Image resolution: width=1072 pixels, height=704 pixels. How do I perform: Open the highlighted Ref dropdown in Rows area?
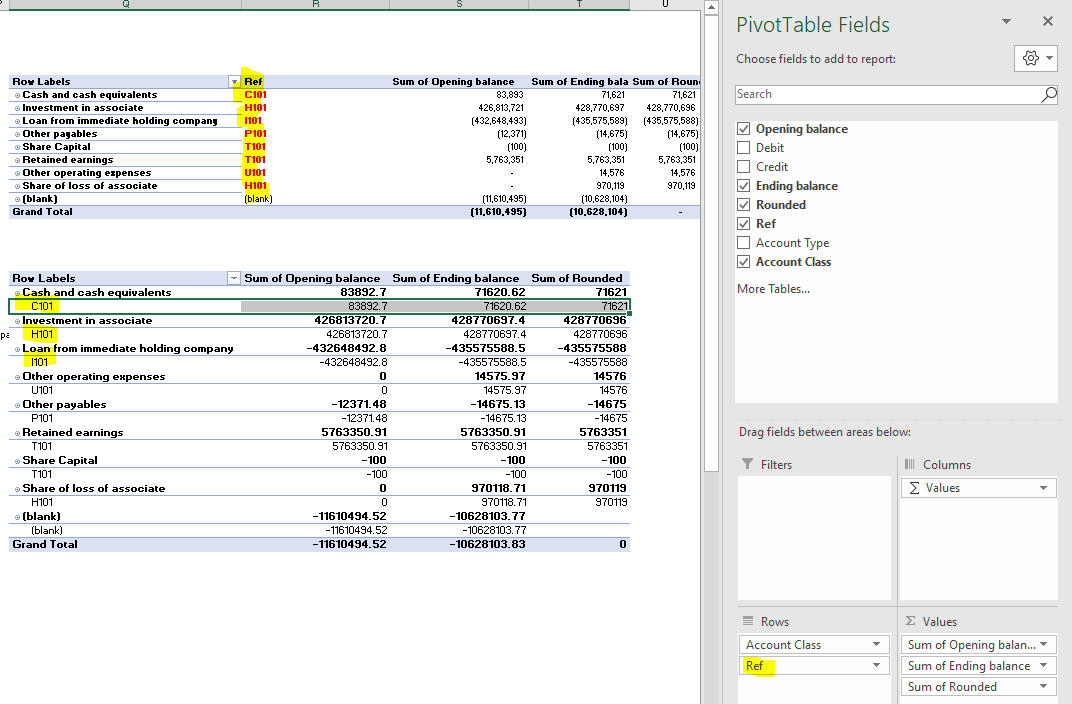tap(879, 665)
